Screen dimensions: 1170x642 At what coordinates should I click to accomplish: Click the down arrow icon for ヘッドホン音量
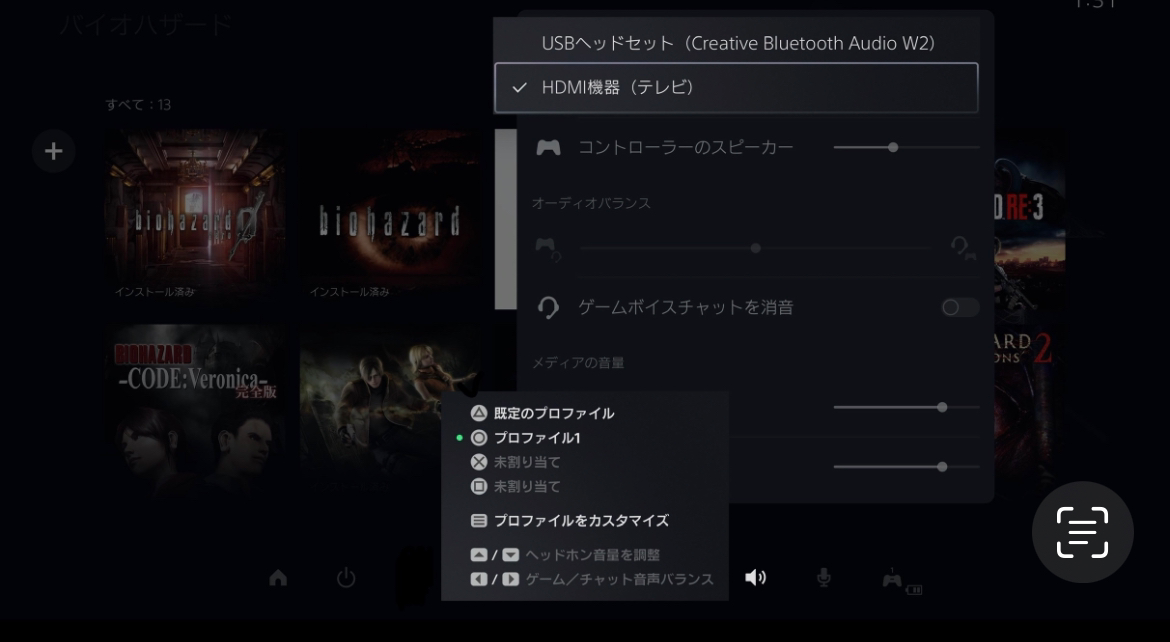[510, 555]
